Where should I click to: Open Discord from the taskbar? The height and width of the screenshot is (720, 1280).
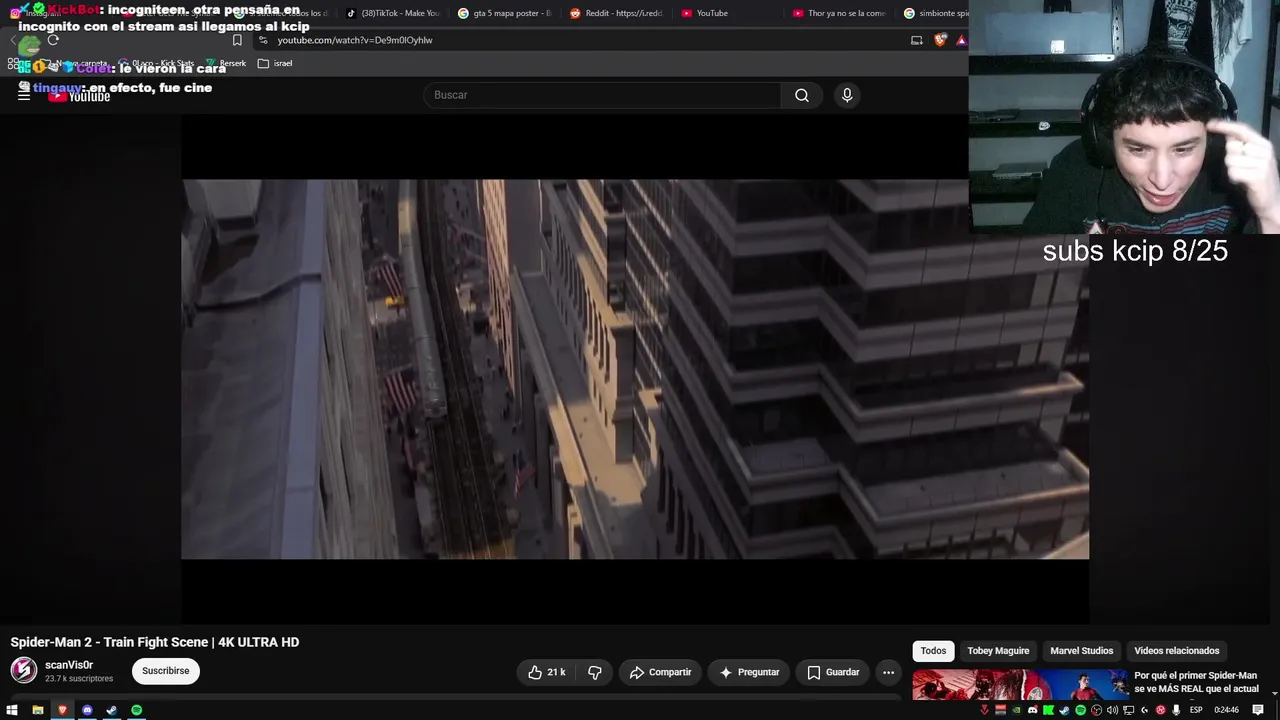(87, 710)
